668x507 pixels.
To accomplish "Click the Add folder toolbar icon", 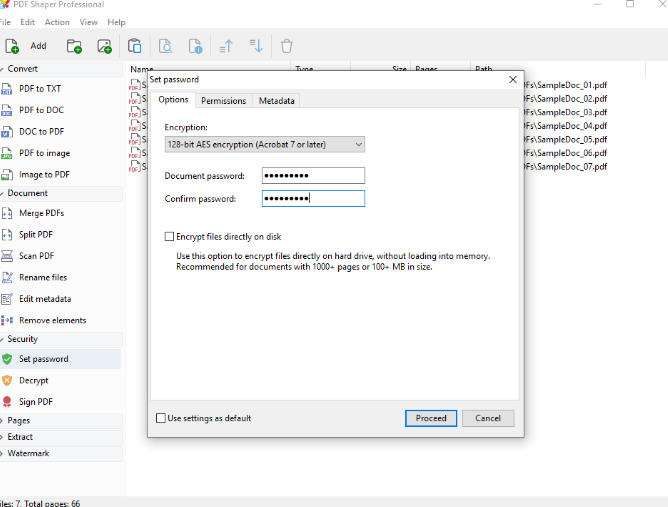I will 74,46.
